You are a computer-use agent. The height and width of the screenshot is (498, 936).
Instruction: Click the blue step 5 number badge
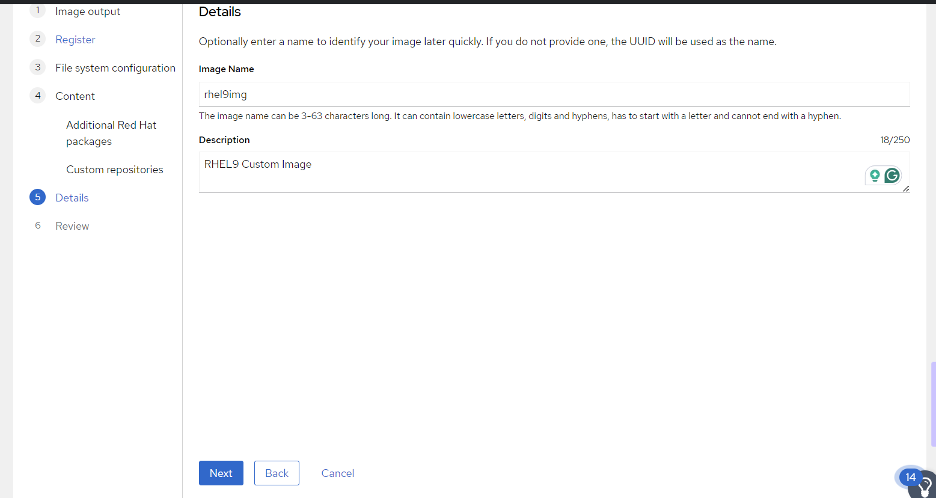tap(38, 198)
